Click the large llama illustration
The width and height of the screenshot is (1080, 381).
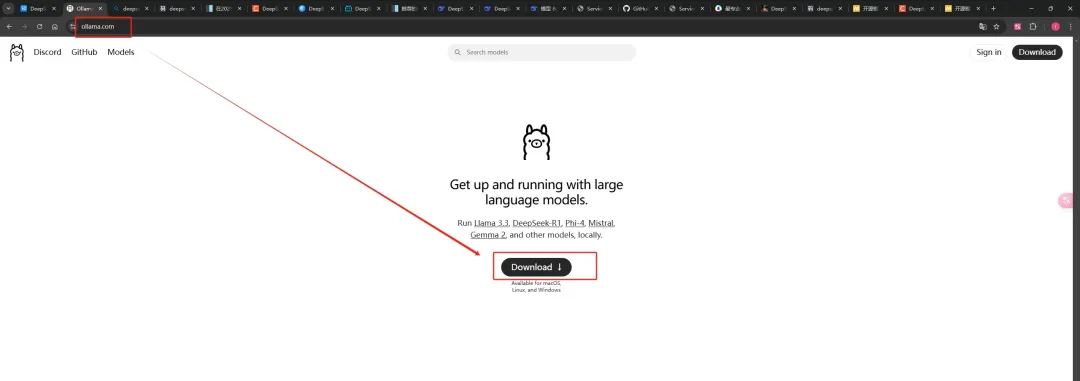pyautogui.click(x=537, y=143)
